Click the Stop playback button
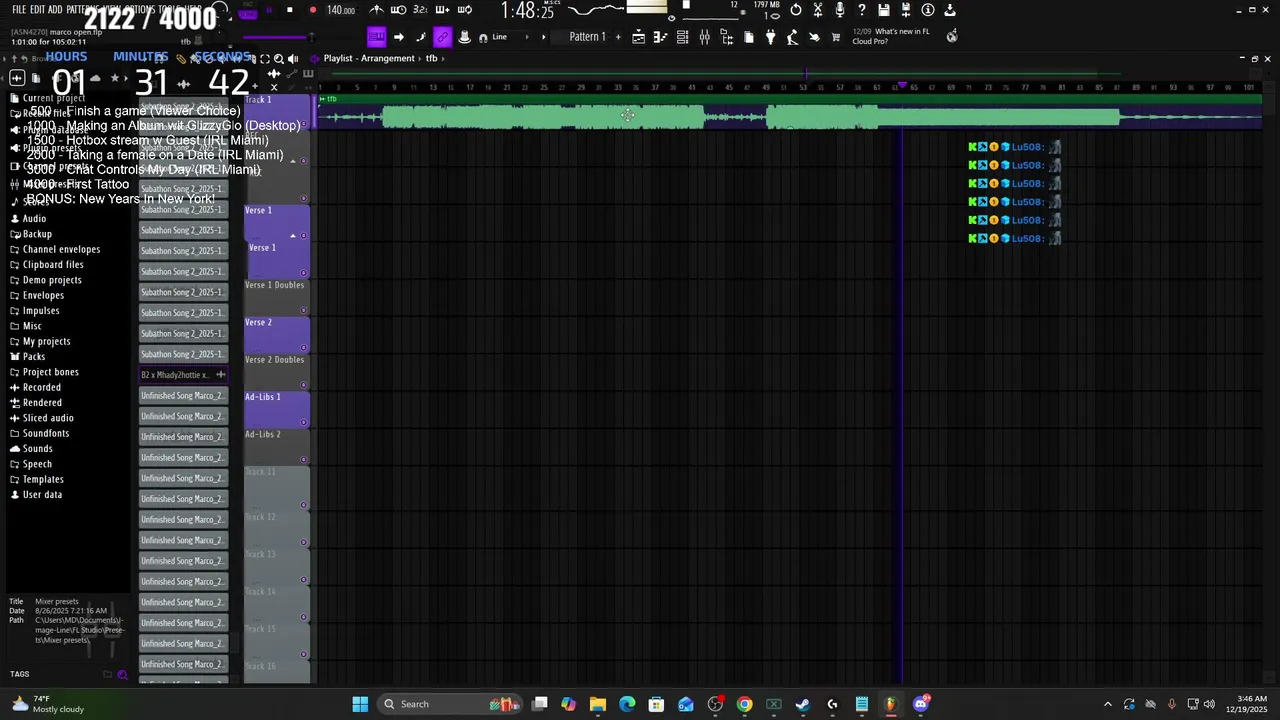 click(290, 10)
